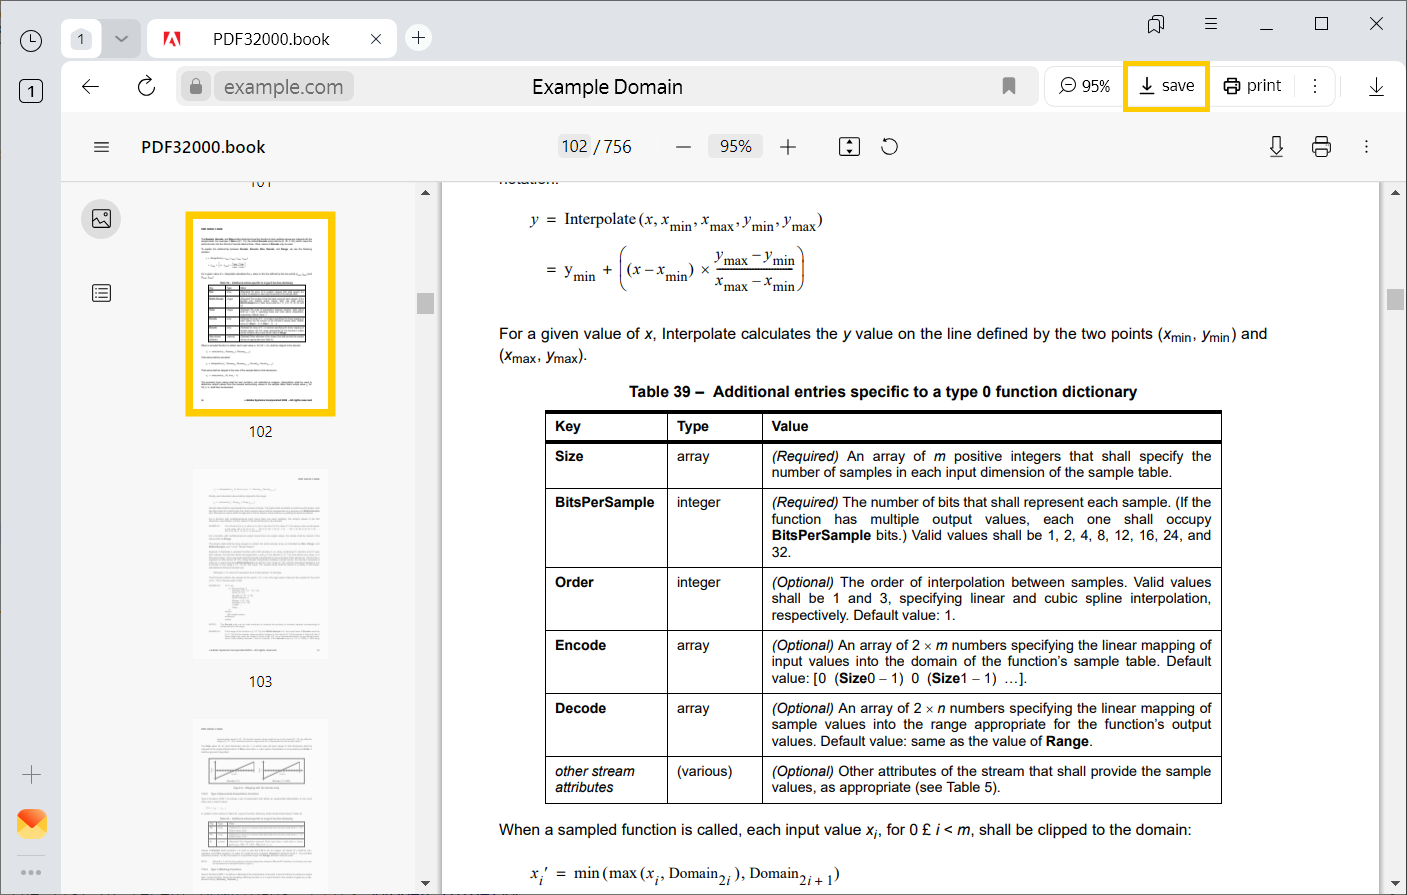Image resolution: width=1407 pixels, height=895 pixels.
Task: Open the PDF viewer more options menu
Action: coord(1366,147)
